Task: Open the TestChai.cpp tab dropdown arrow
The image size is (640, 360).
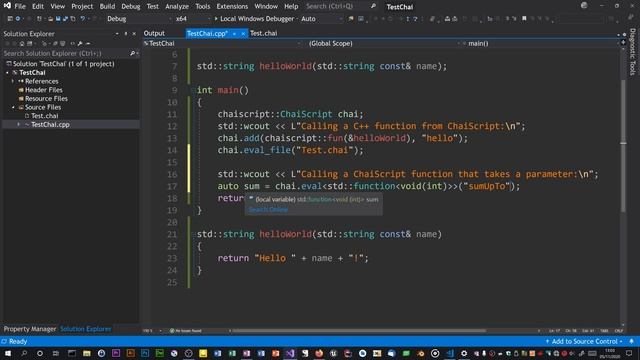Action: pos(234,33)
